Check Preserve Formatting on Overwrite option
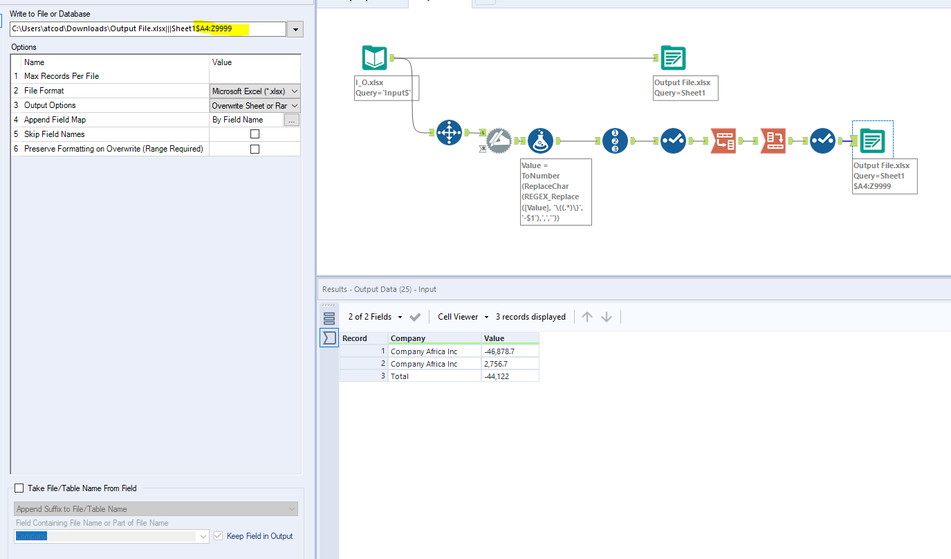 254,149
